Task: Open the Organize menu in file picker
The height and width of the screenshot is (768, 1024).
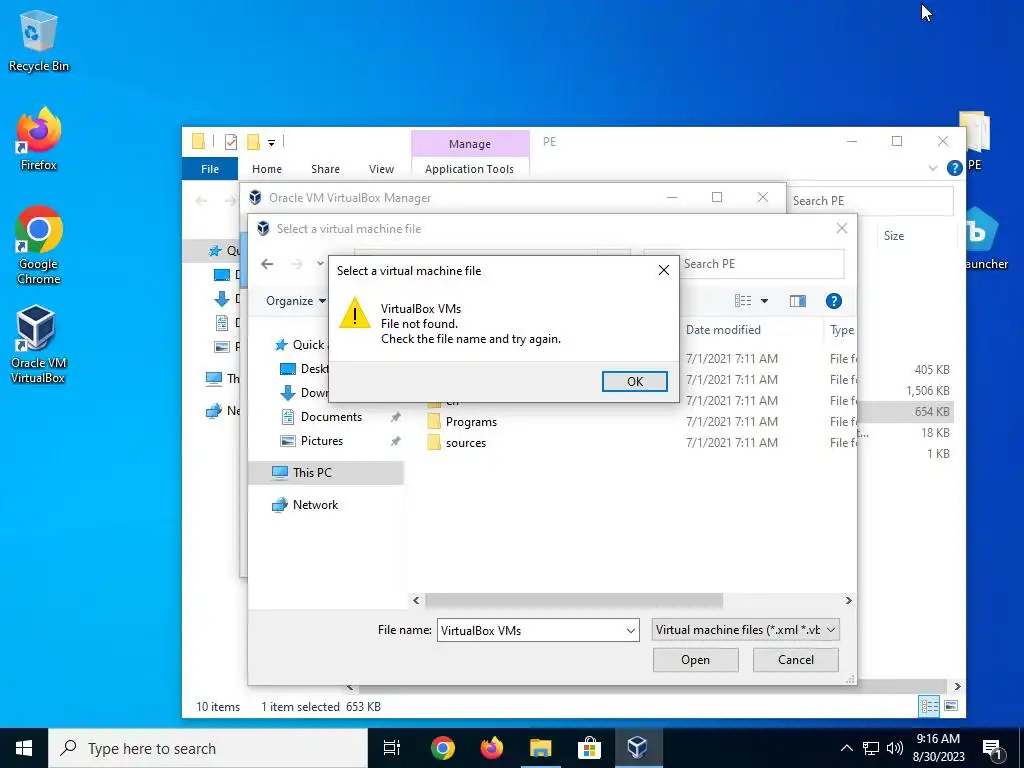Action: coord(296,300)
